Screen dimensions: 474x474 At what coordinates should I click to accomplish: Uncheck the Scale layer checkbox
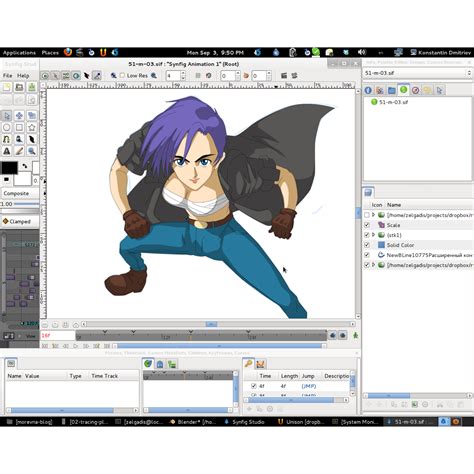(367, 225)
